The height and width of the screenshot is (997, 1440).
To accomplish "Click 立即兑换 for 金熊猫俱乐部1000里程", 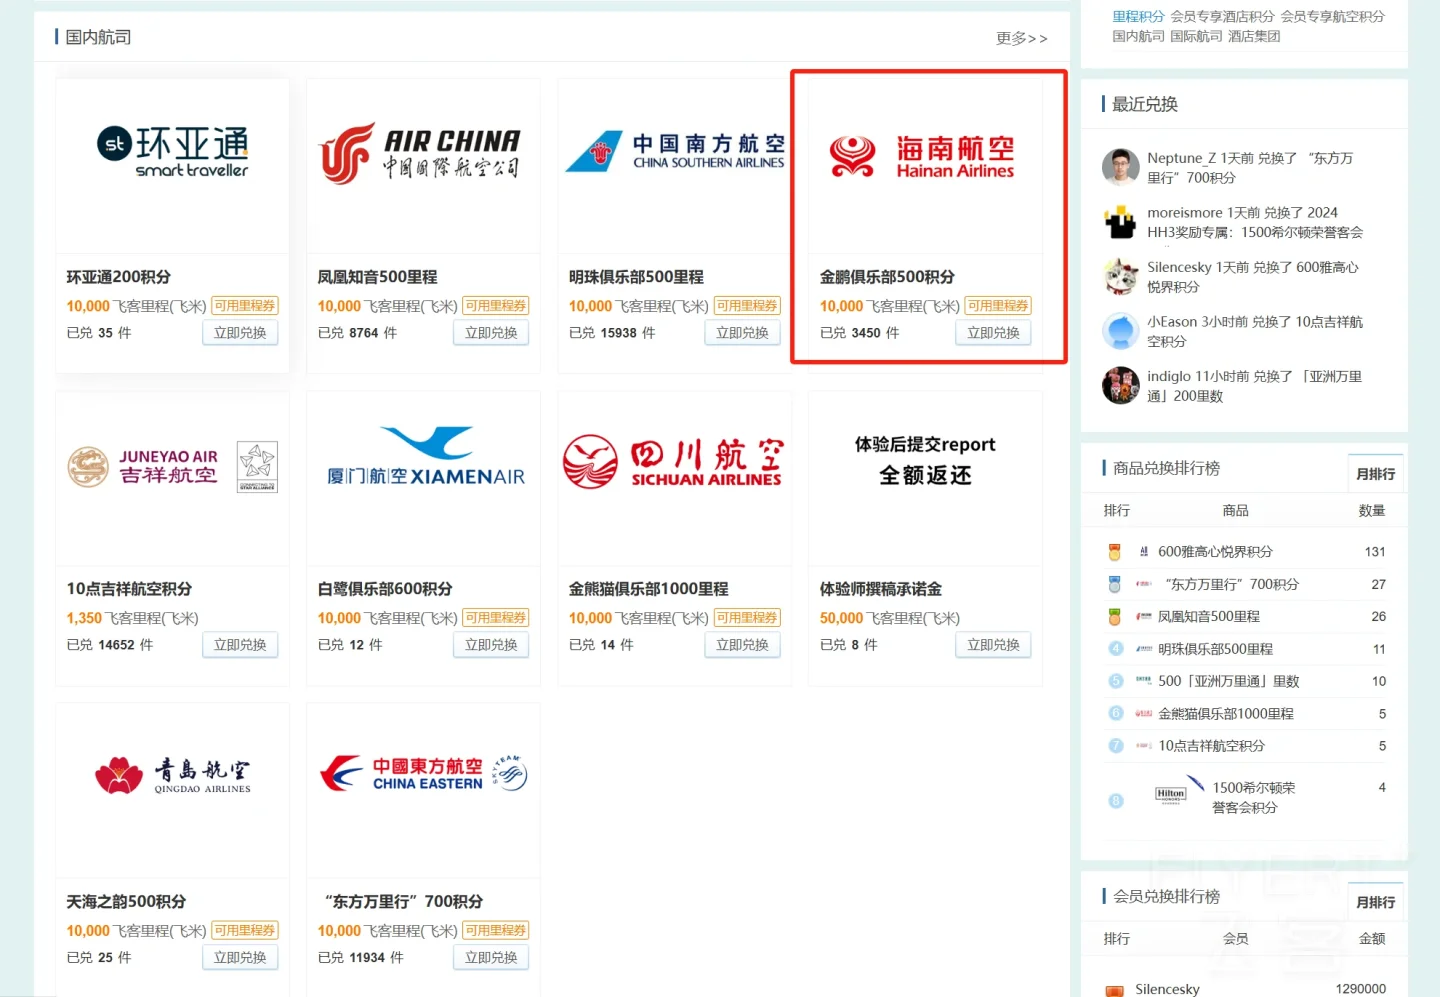I will tap(742, 645).
